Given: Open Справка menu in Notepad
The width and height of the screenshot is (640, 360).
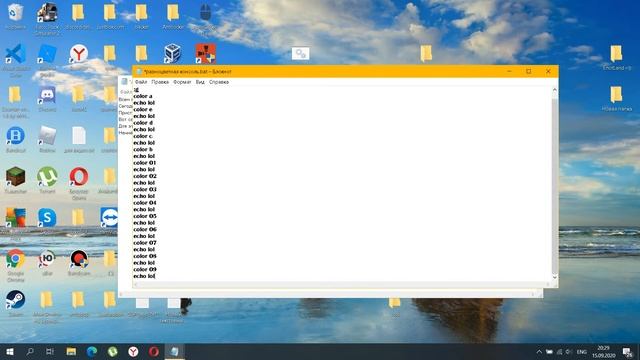Looking at the screenshot, I should point(219,82).
